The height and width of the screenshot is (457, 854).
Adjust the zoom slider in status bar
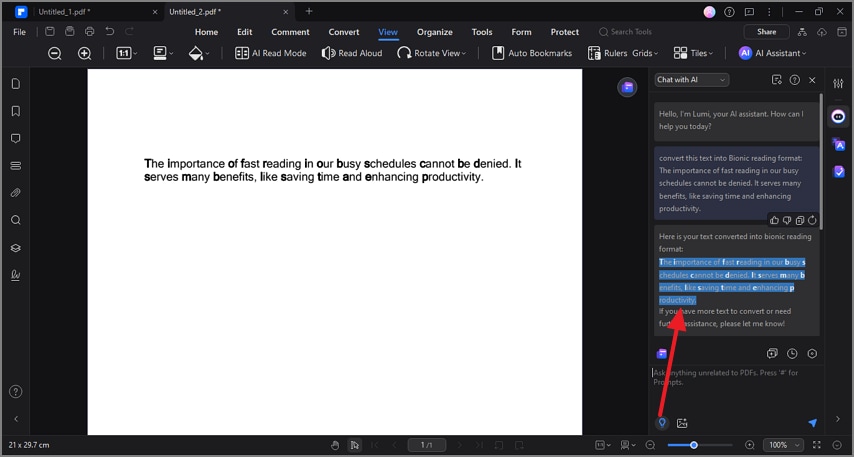[694, 445]
